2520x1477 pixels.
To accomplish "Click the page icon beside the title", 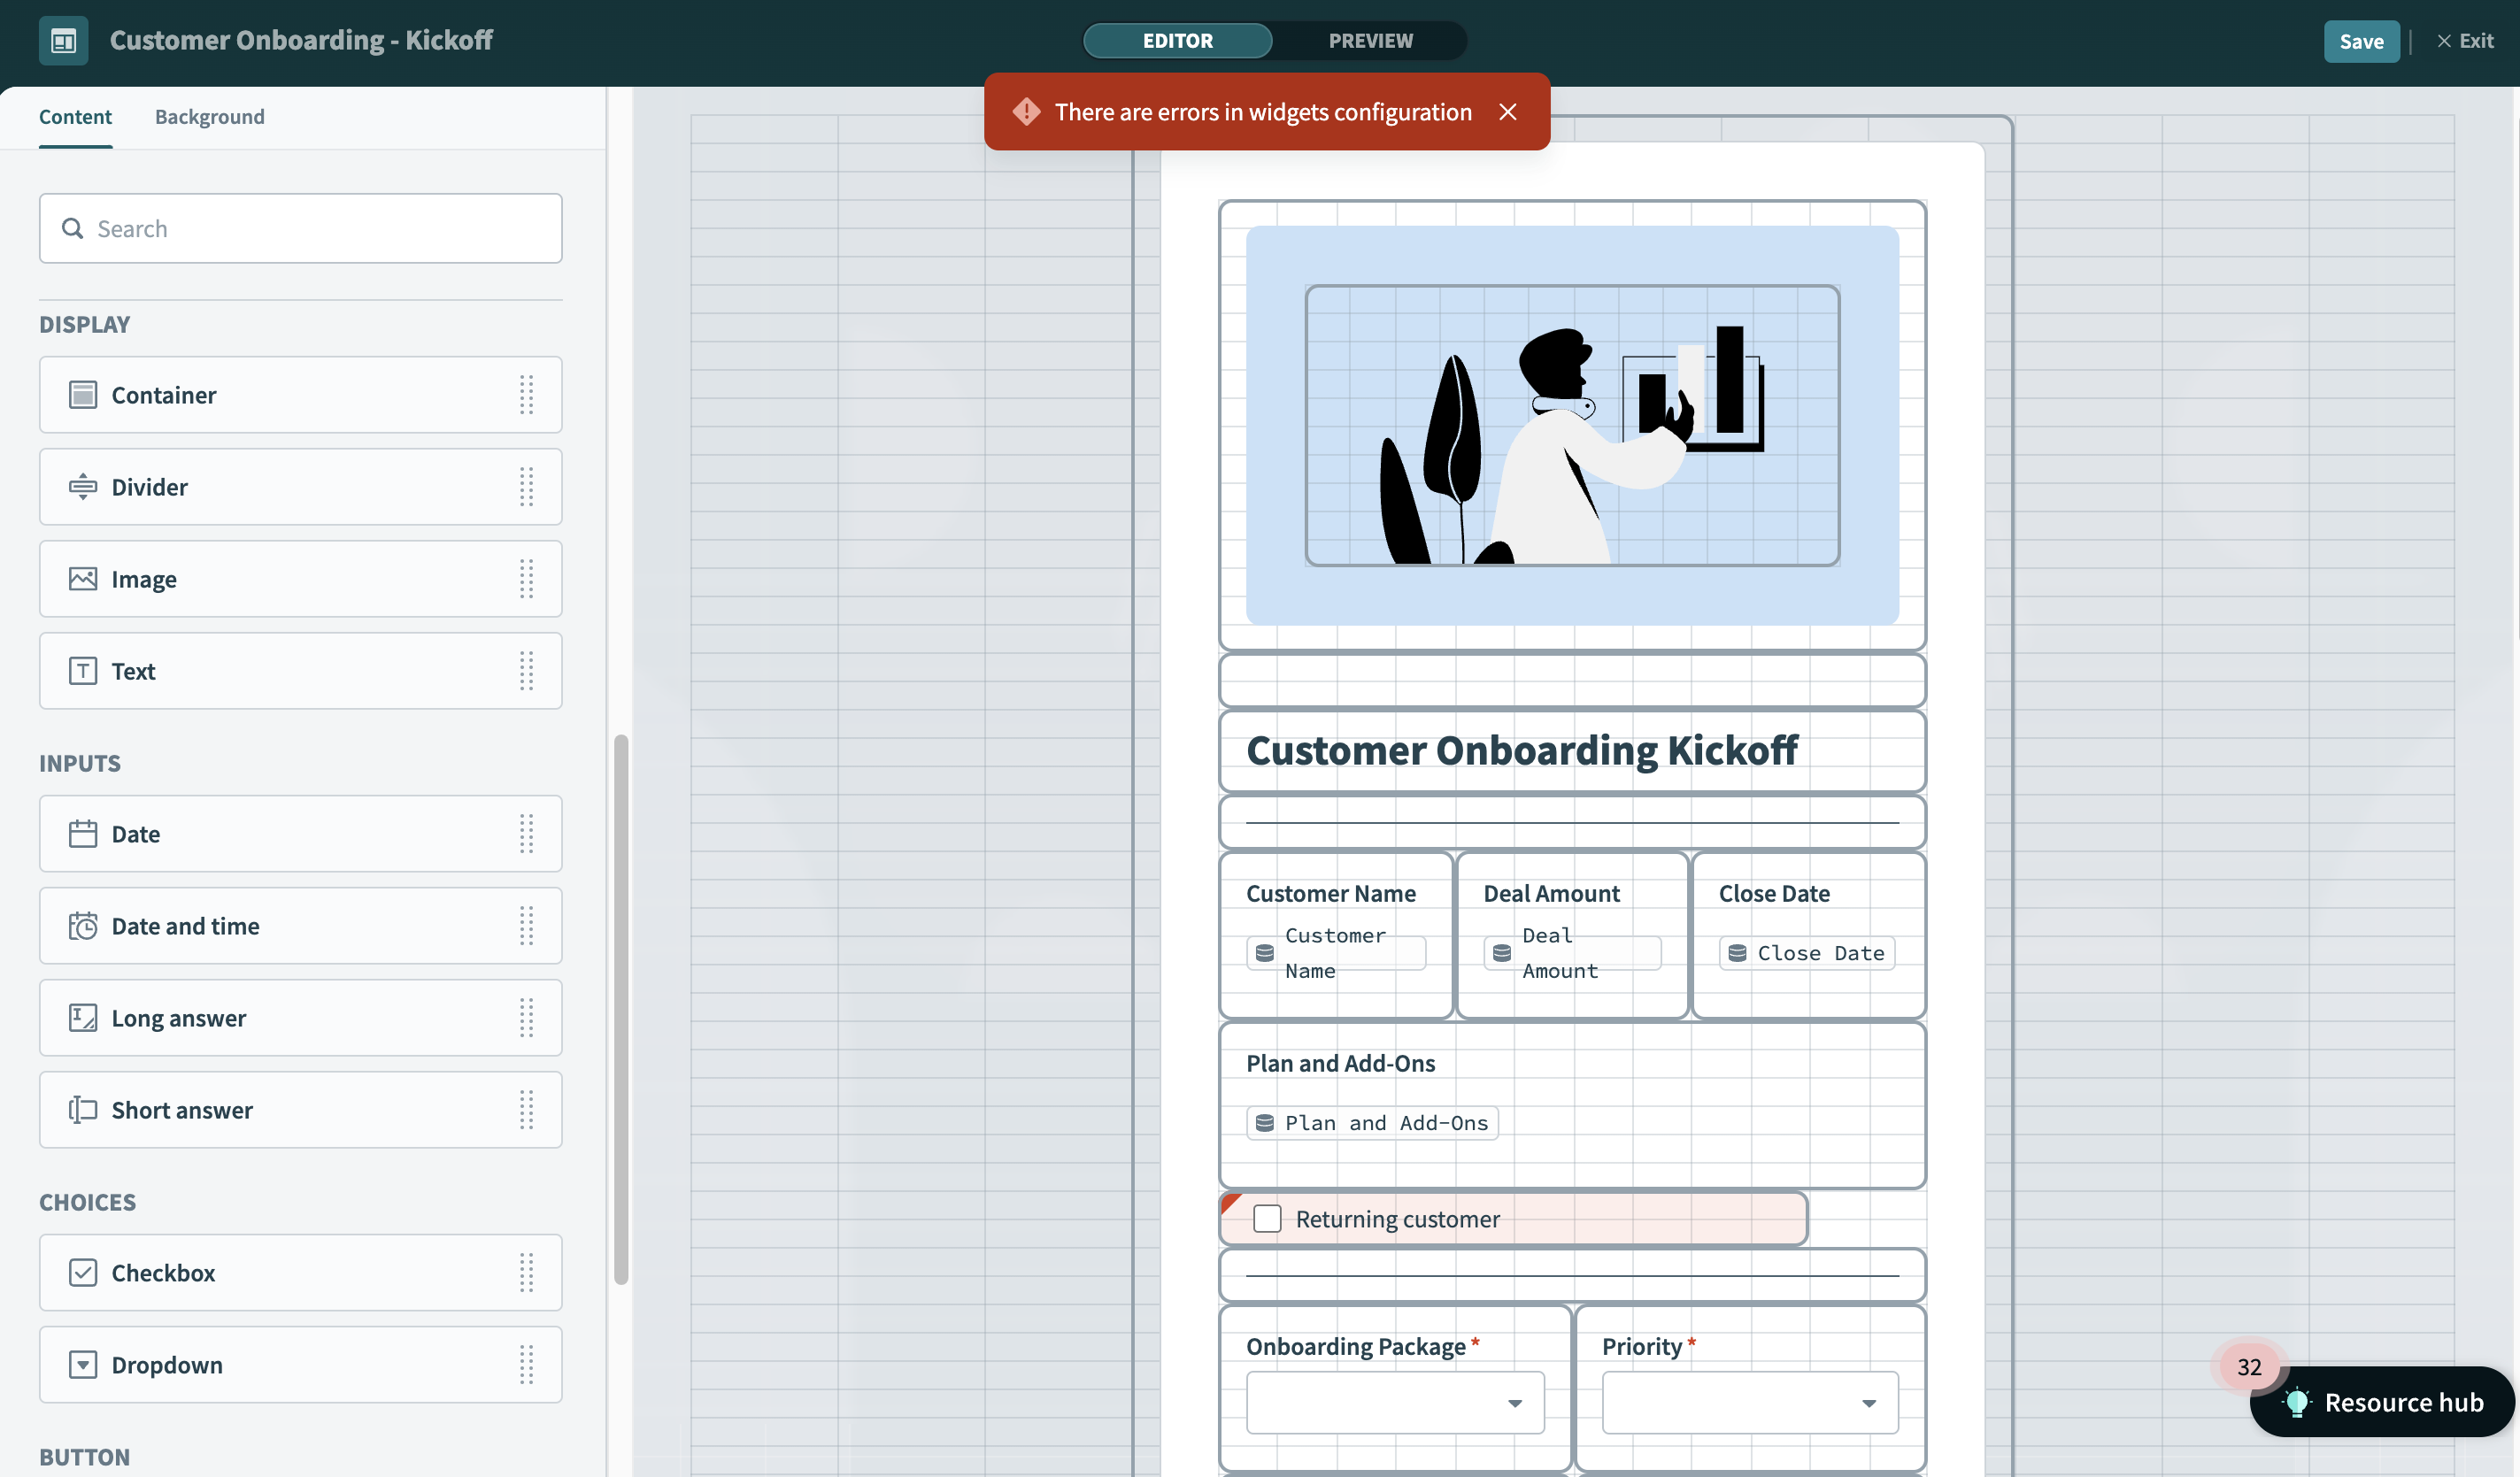I will [x=63, y=41].
